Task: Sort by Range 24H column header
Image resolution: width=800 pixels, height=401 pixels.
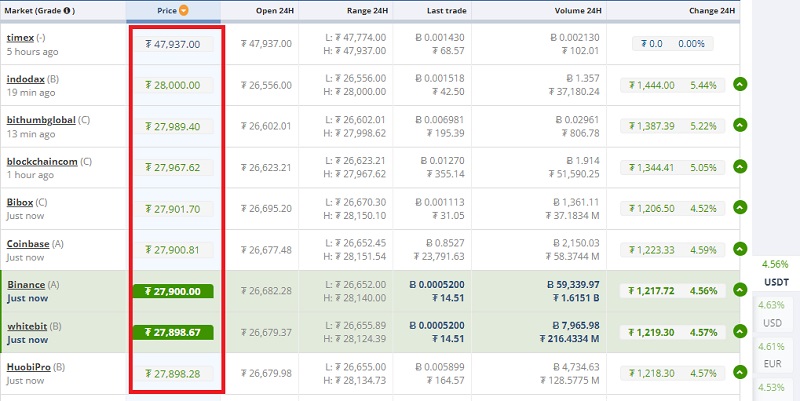Action: (x=366, y=11)
